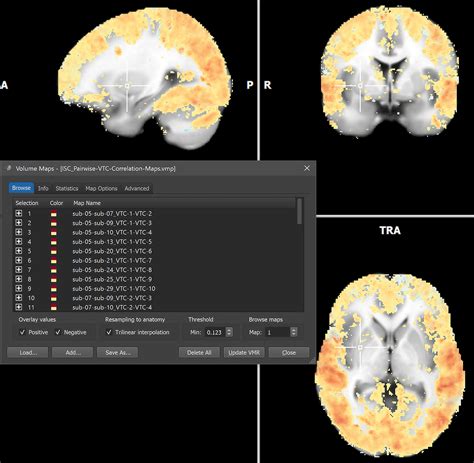Switch to the Info tab
The height and width of the screenshot is (463, 474).
[43, 188]
